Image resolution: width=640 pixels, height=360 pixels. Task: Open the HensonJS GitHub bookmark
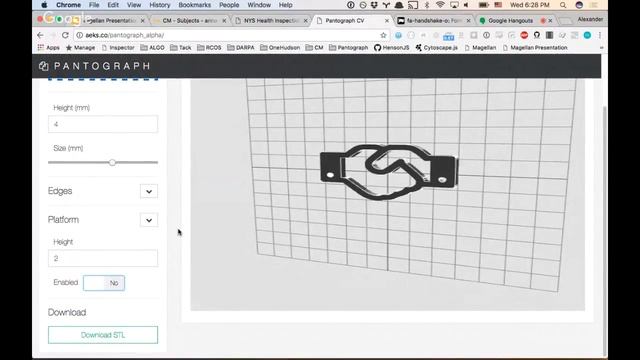391,48
